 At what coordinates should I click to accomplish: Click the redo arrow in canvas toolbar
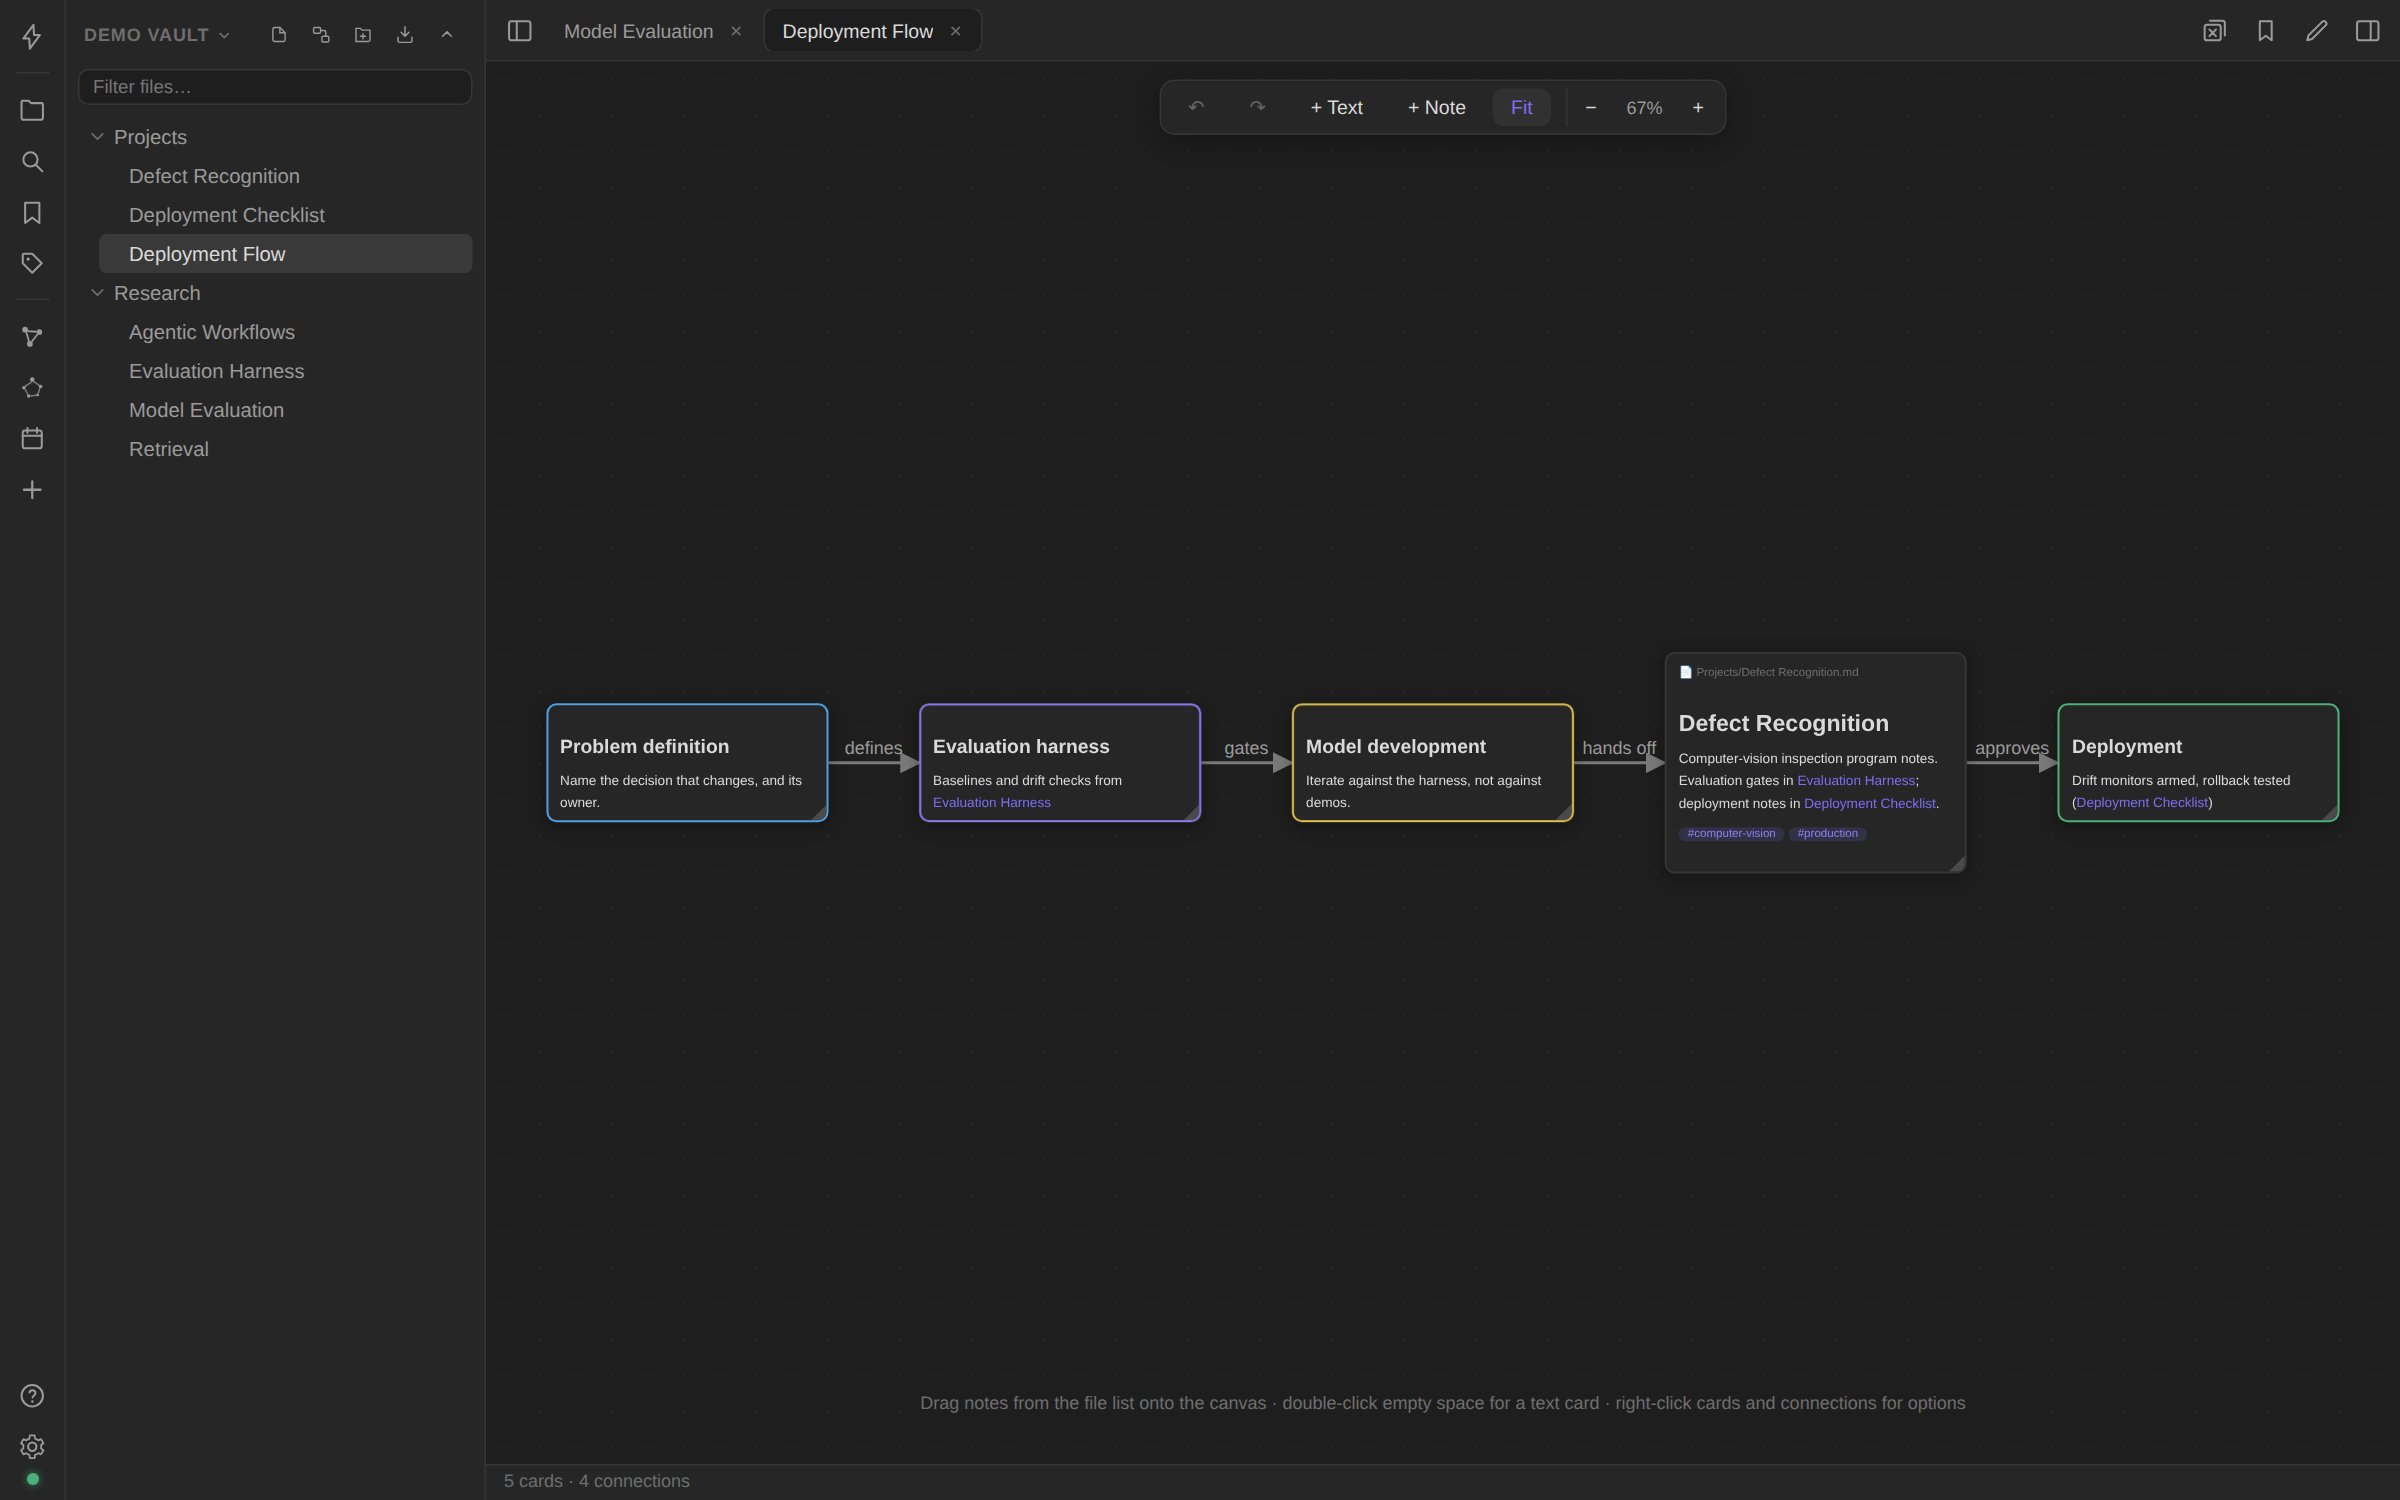pyautogui.click(x=1257, y=107)
